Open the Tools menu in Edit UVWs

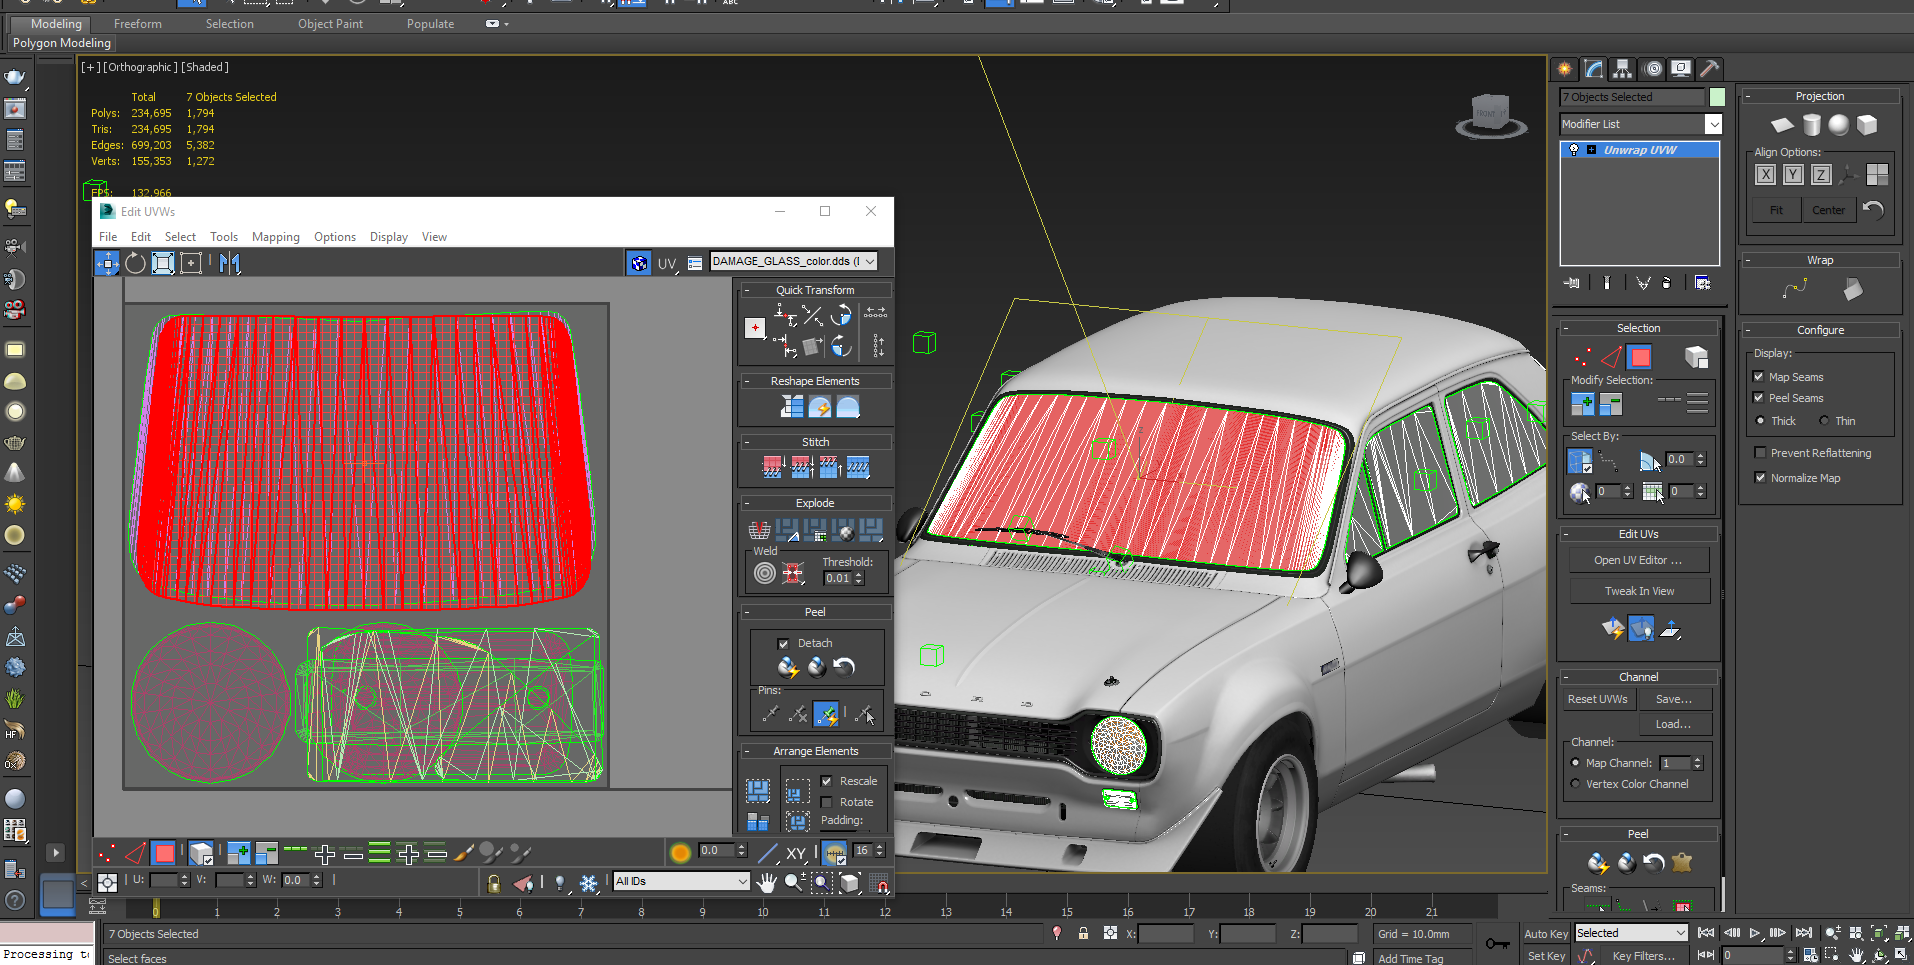tap(224, 237)
